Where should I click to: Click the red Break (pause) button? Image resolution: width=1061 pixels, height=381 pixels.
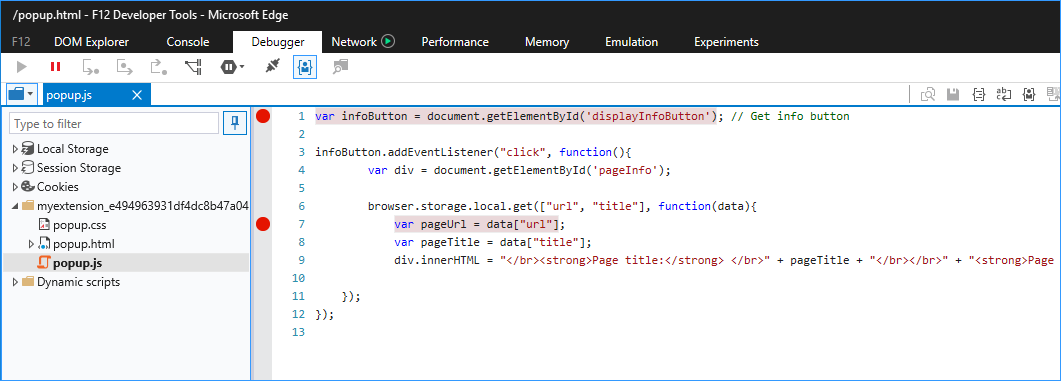point(55,66)
